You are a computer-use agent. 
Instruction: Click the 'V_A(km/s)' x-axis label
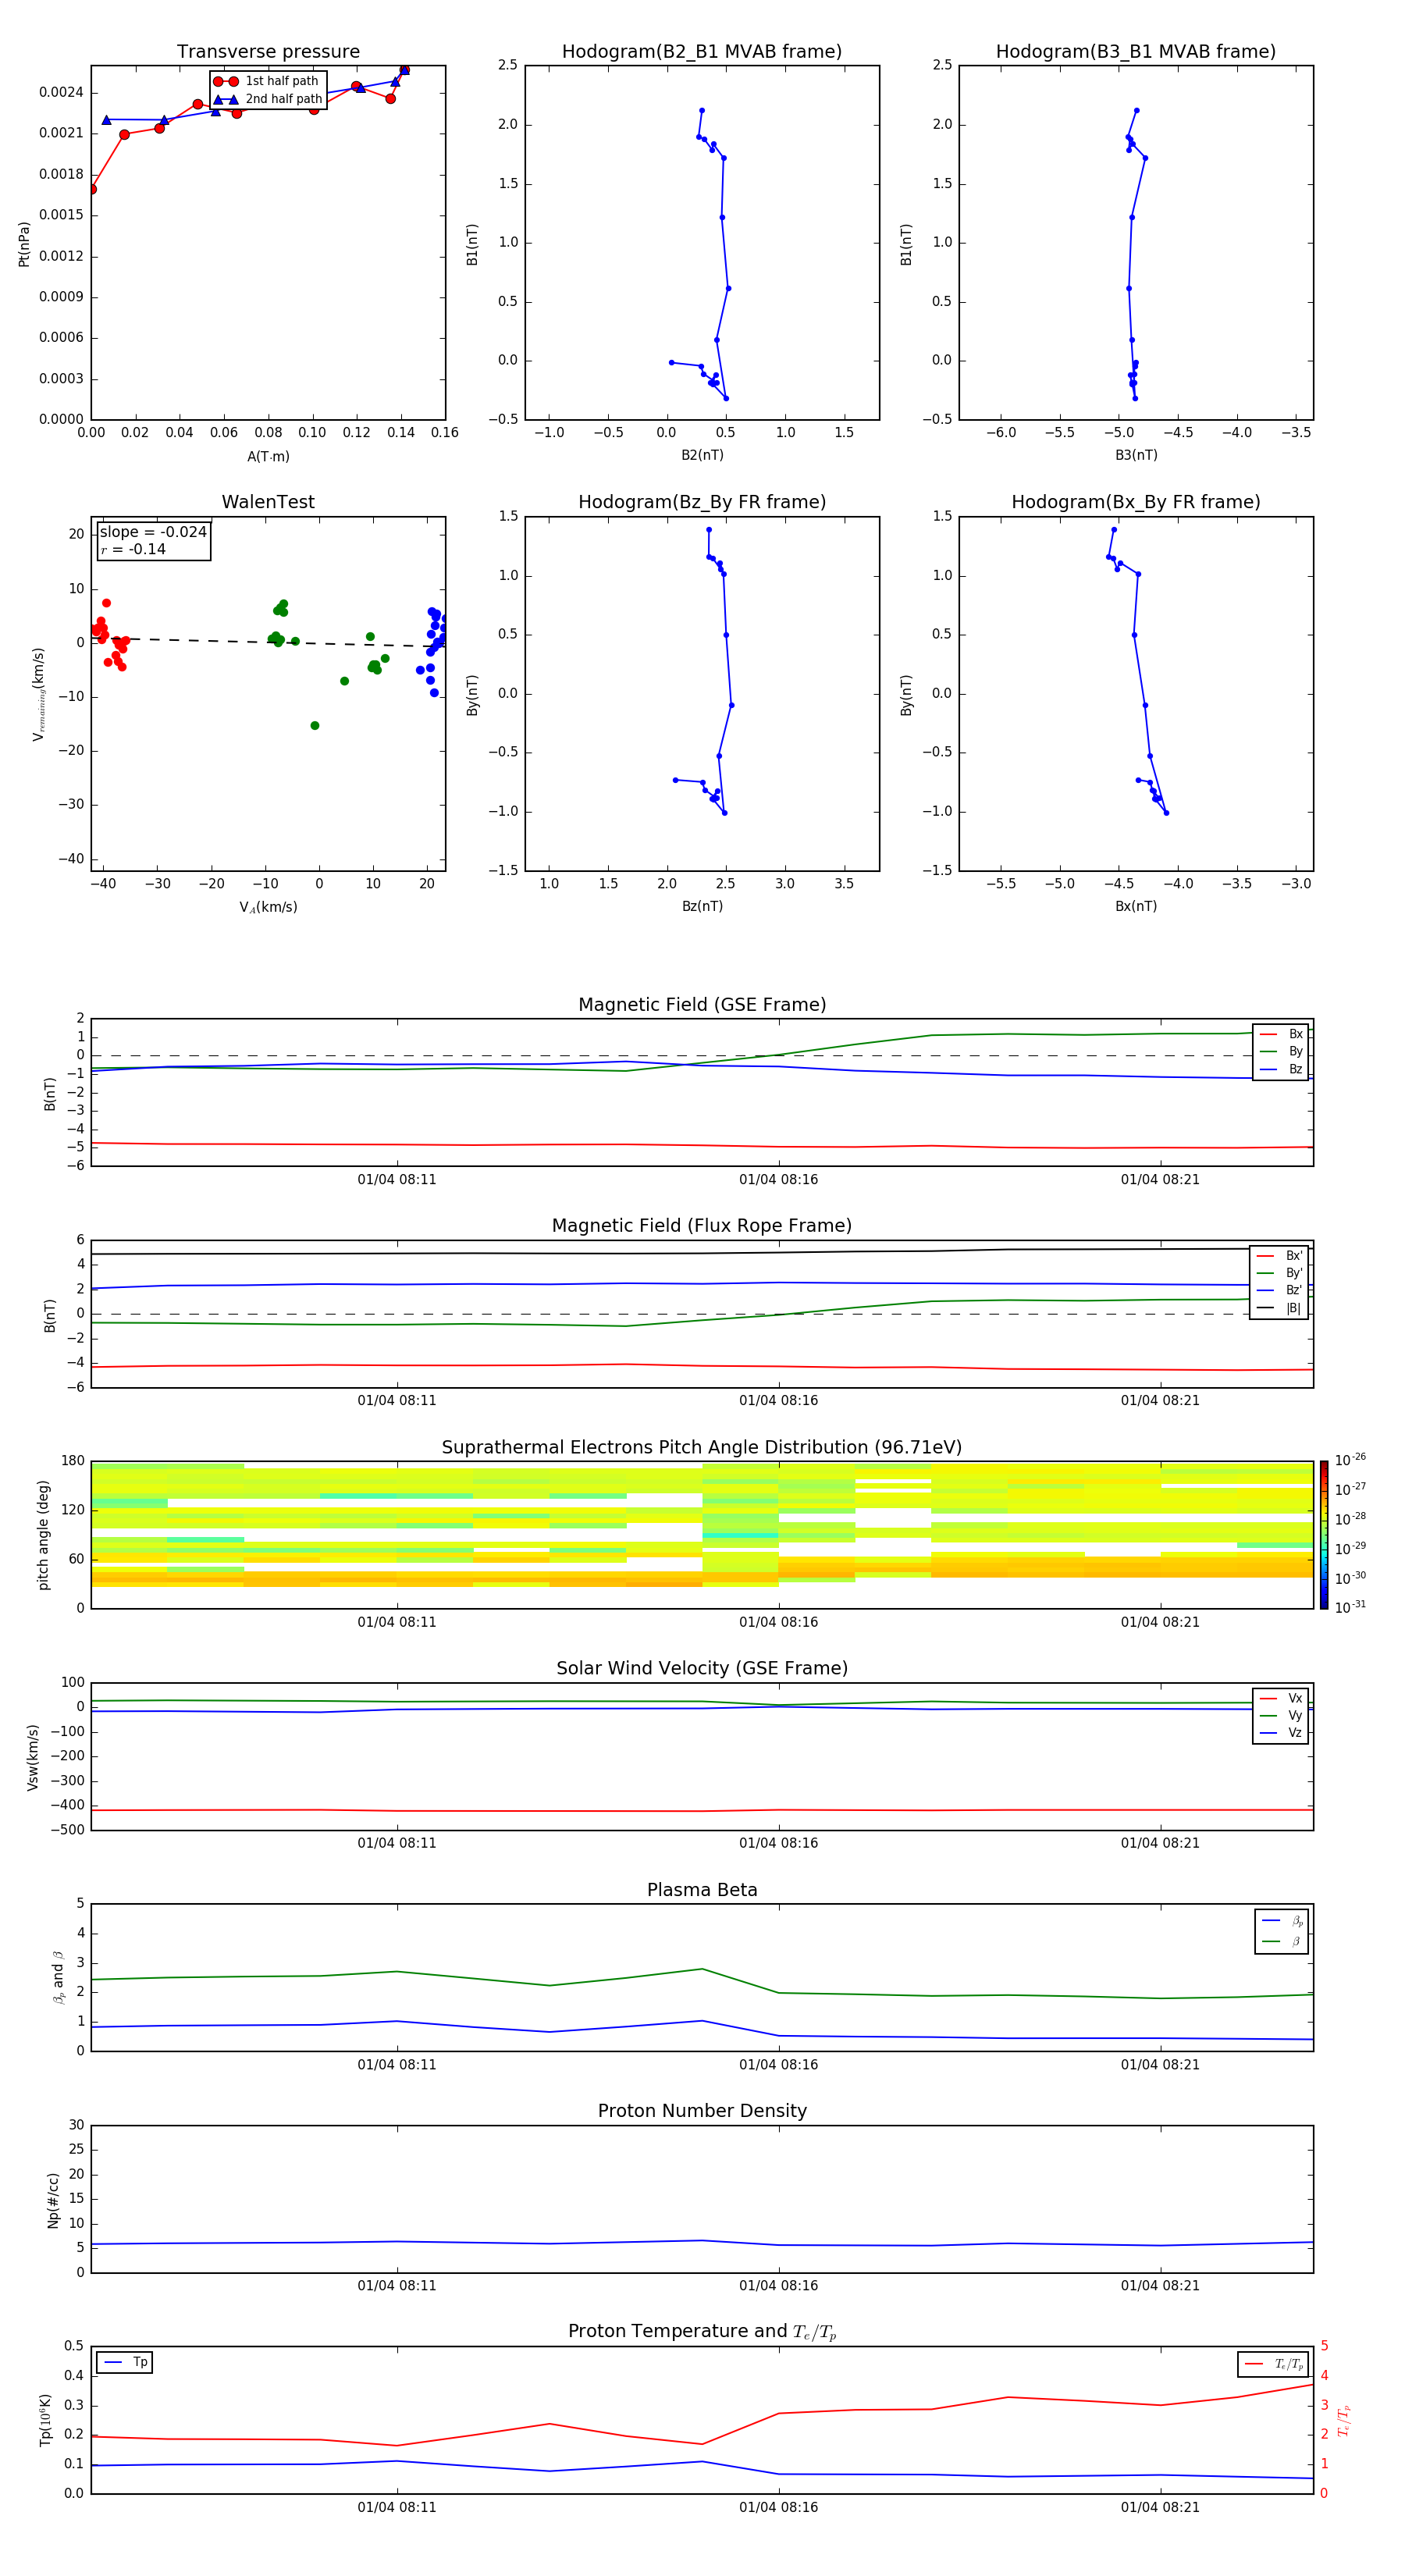(x=268, y=908)
